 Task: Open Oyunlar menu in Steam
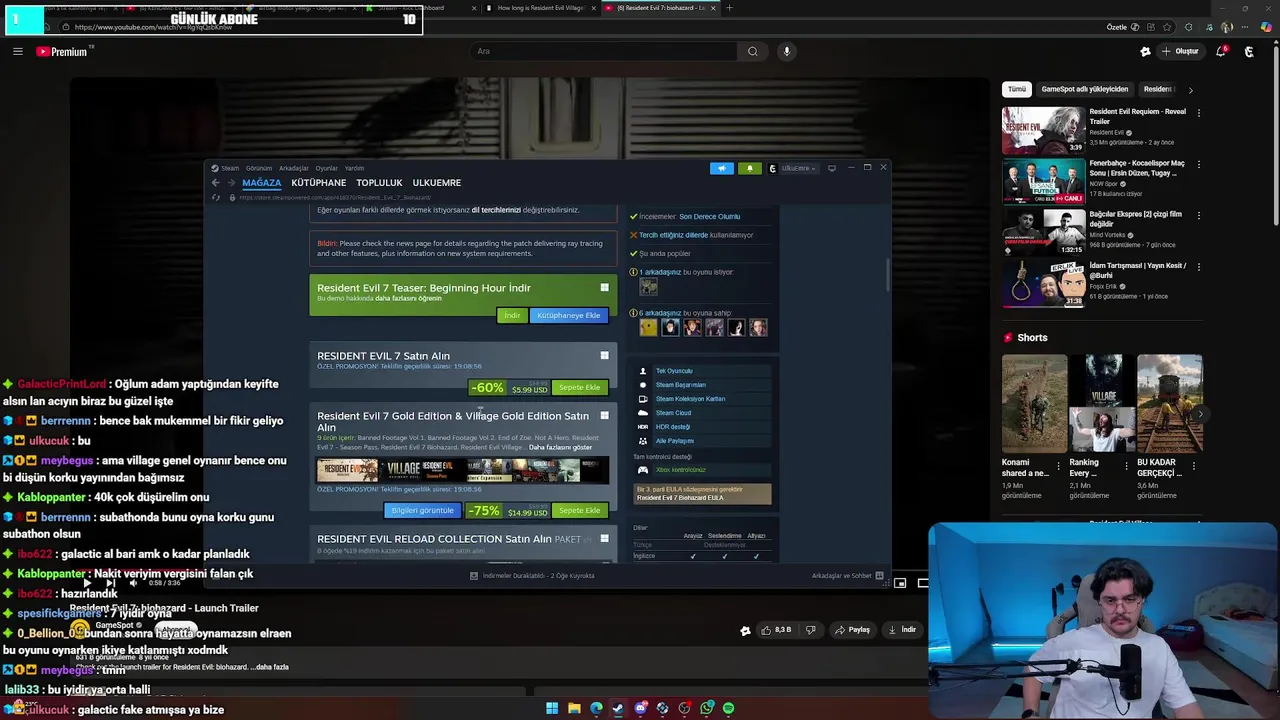click(326, 168)
